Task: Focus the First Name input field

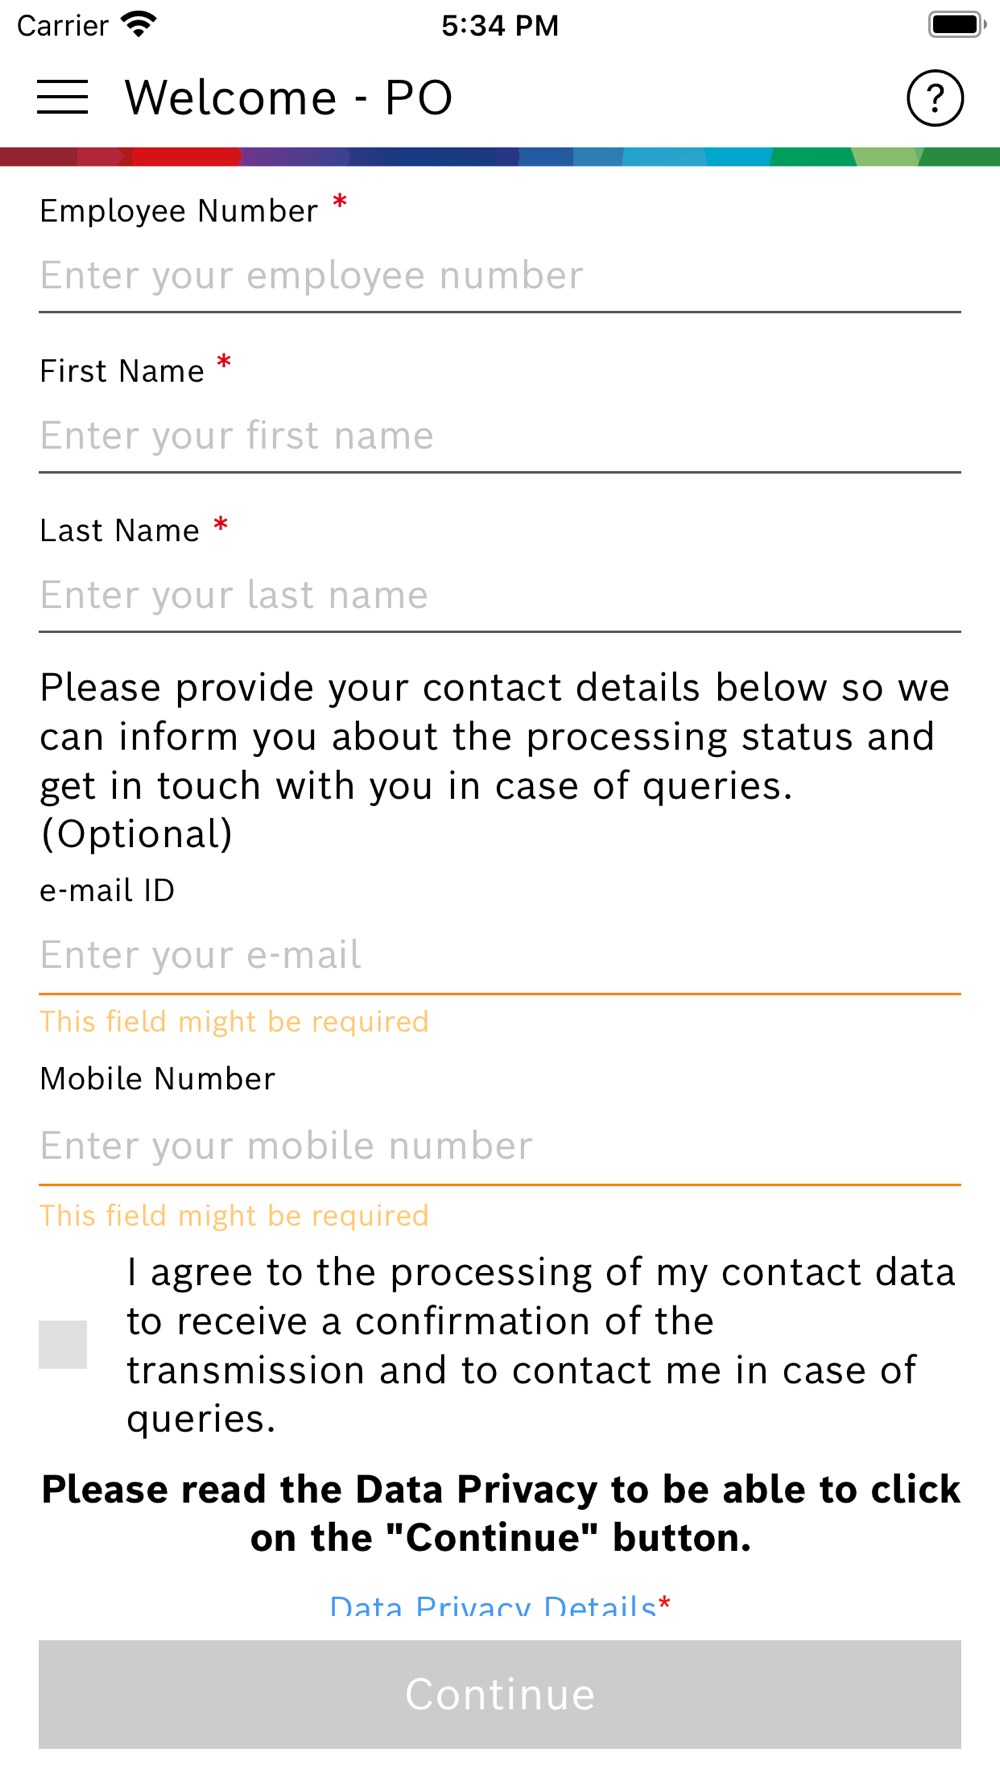Action: coord(500,436)
